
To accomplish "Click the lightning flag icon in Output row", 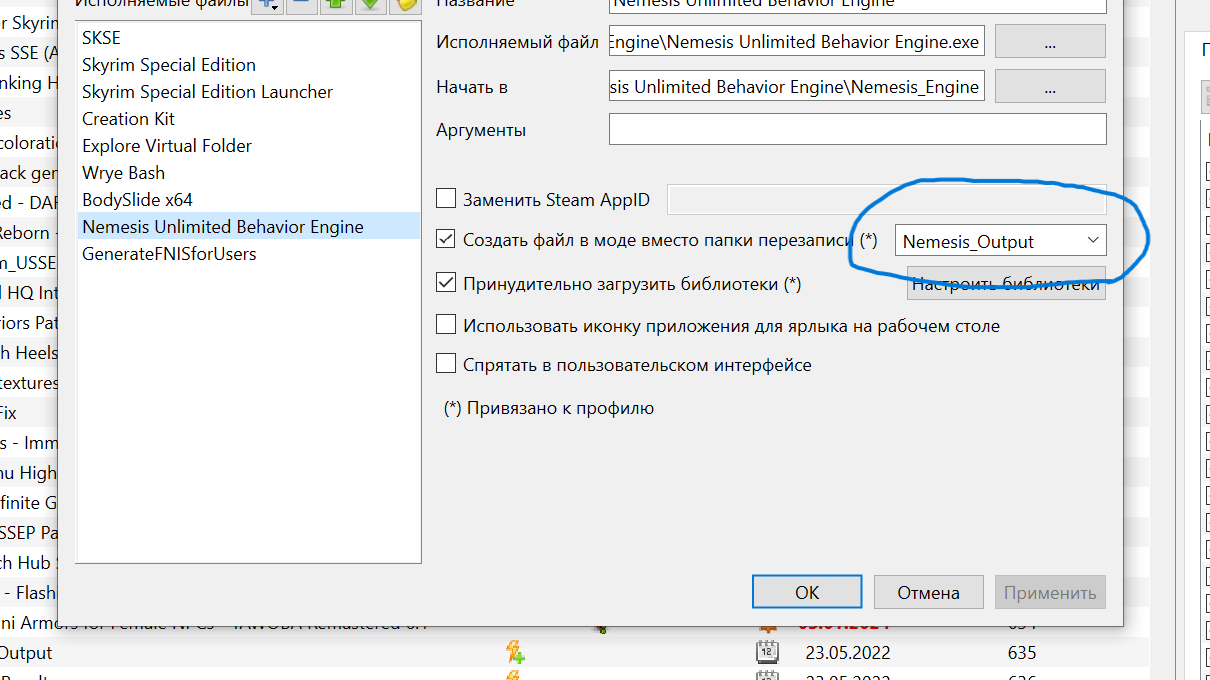I will pos(515,653).
